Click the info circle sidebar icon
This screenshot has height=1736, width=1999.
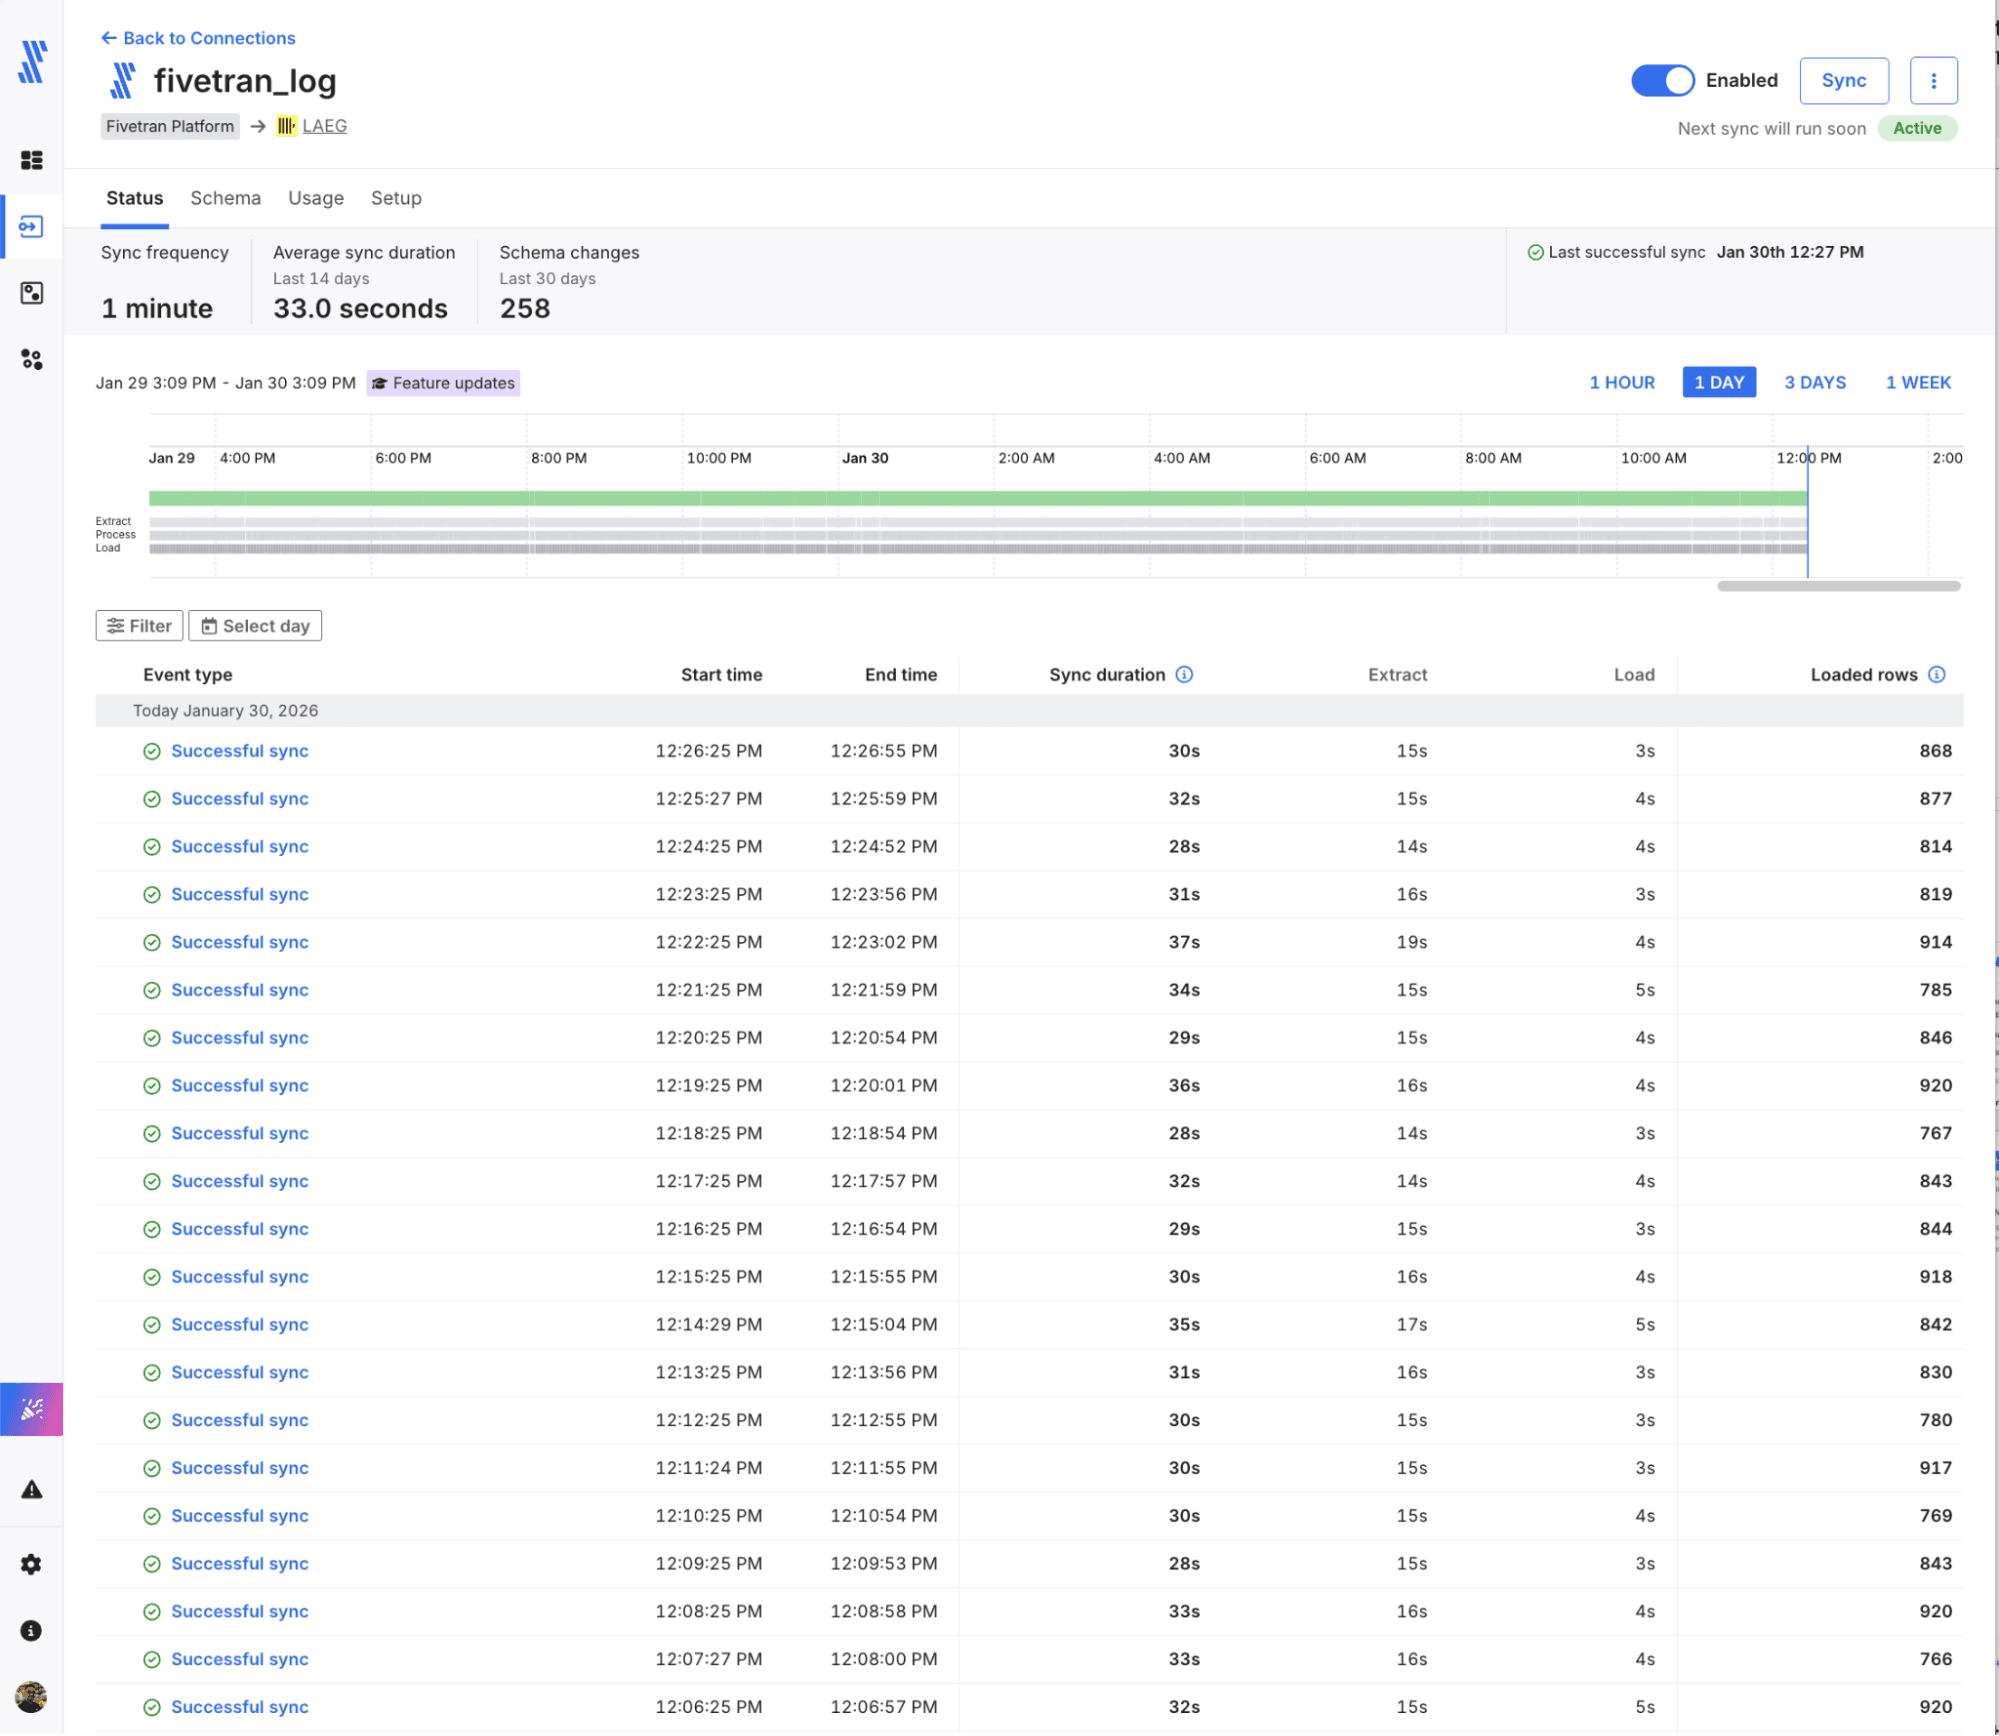[x=31, y=1631]
